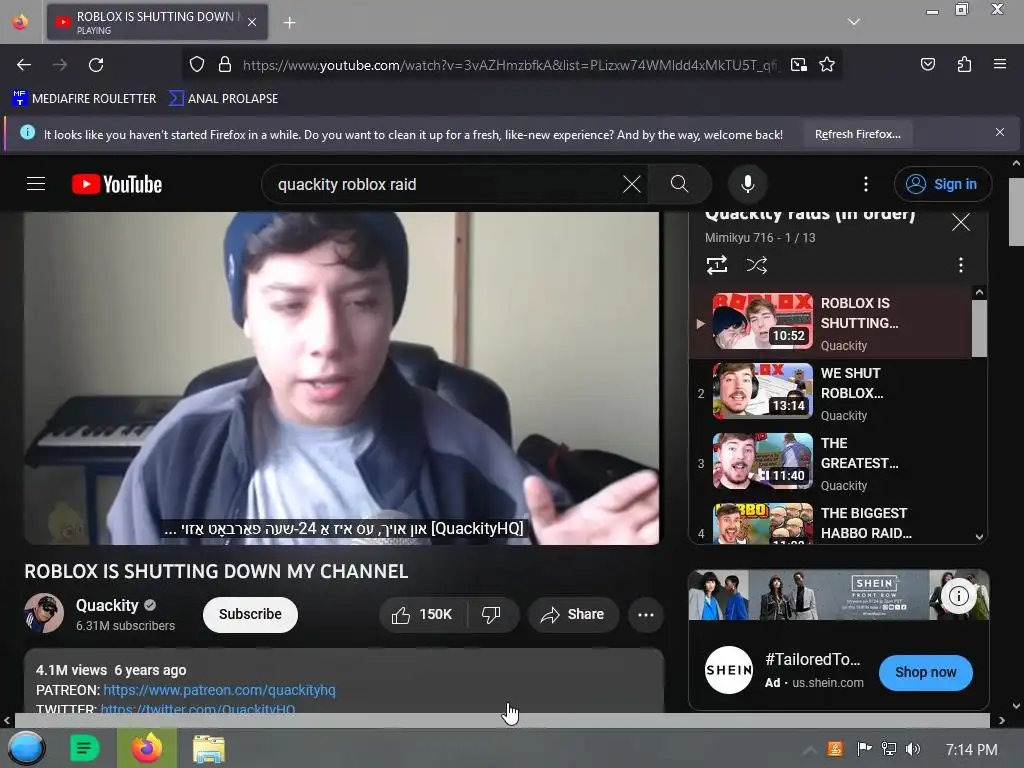Search with your voice microphone

[x=748, y=184]
